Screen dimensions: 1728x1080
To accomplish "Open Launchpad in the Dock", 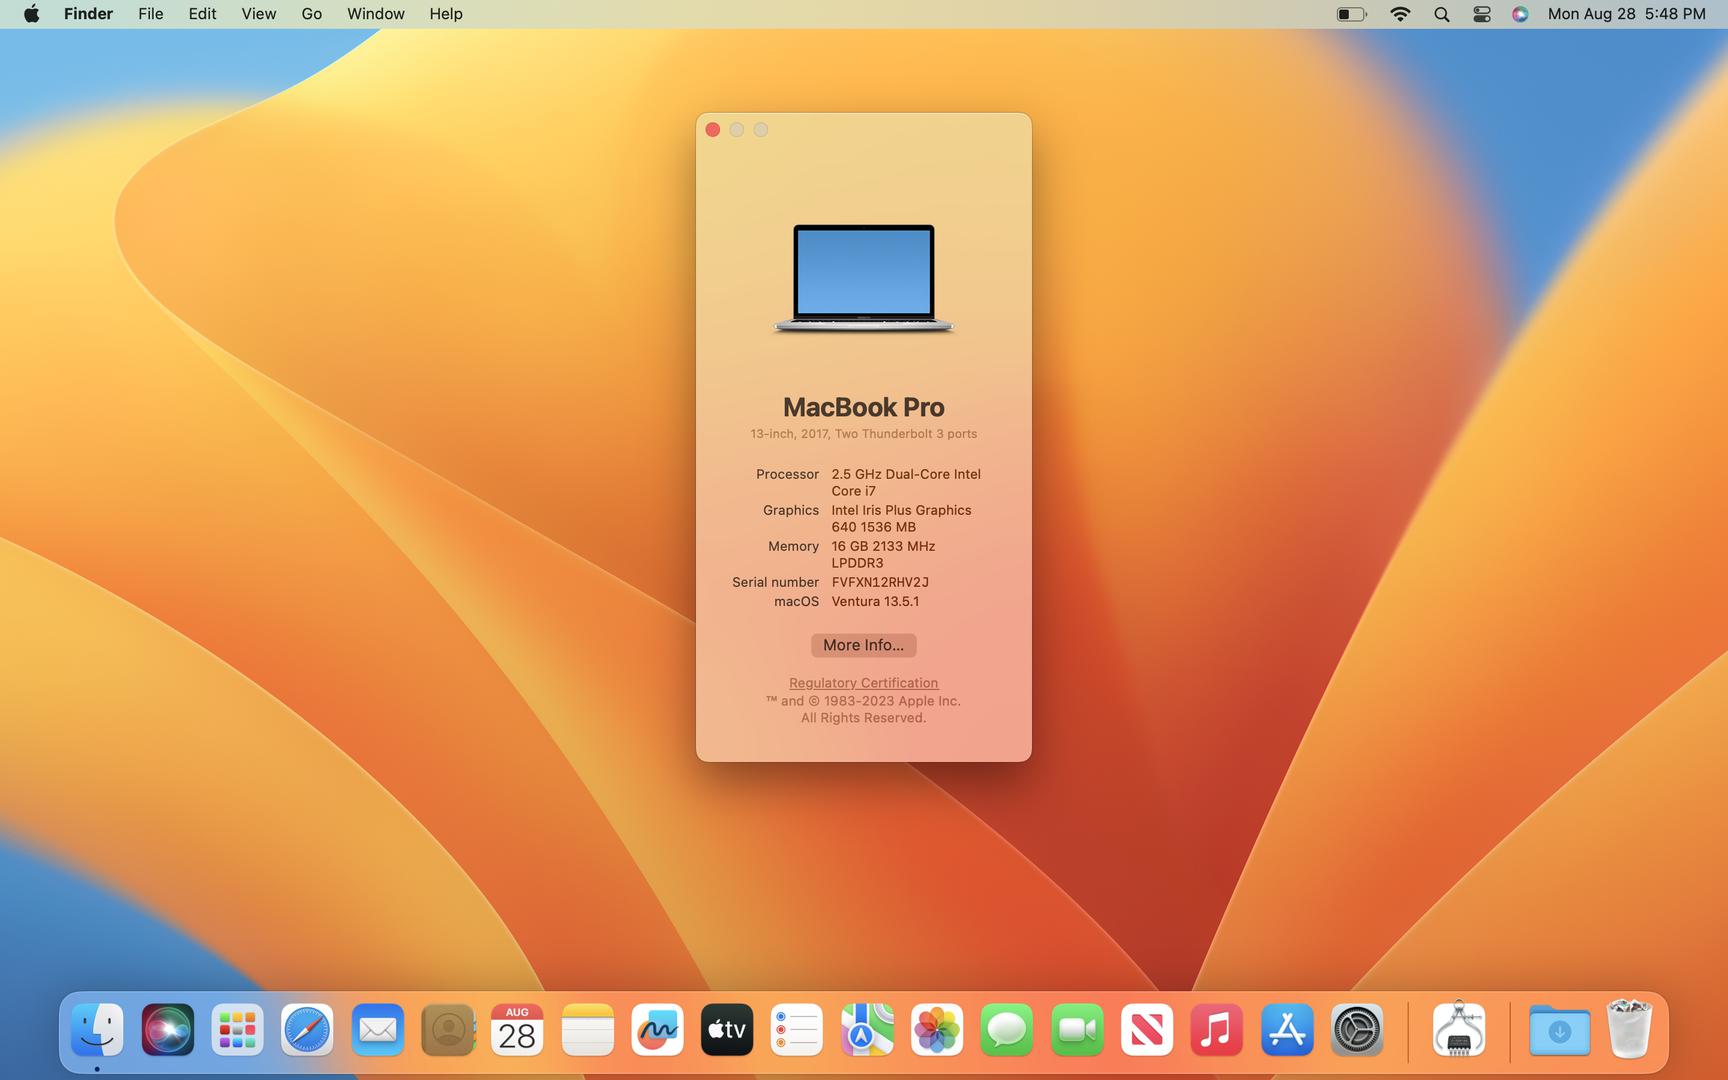I will [237, 1030].
